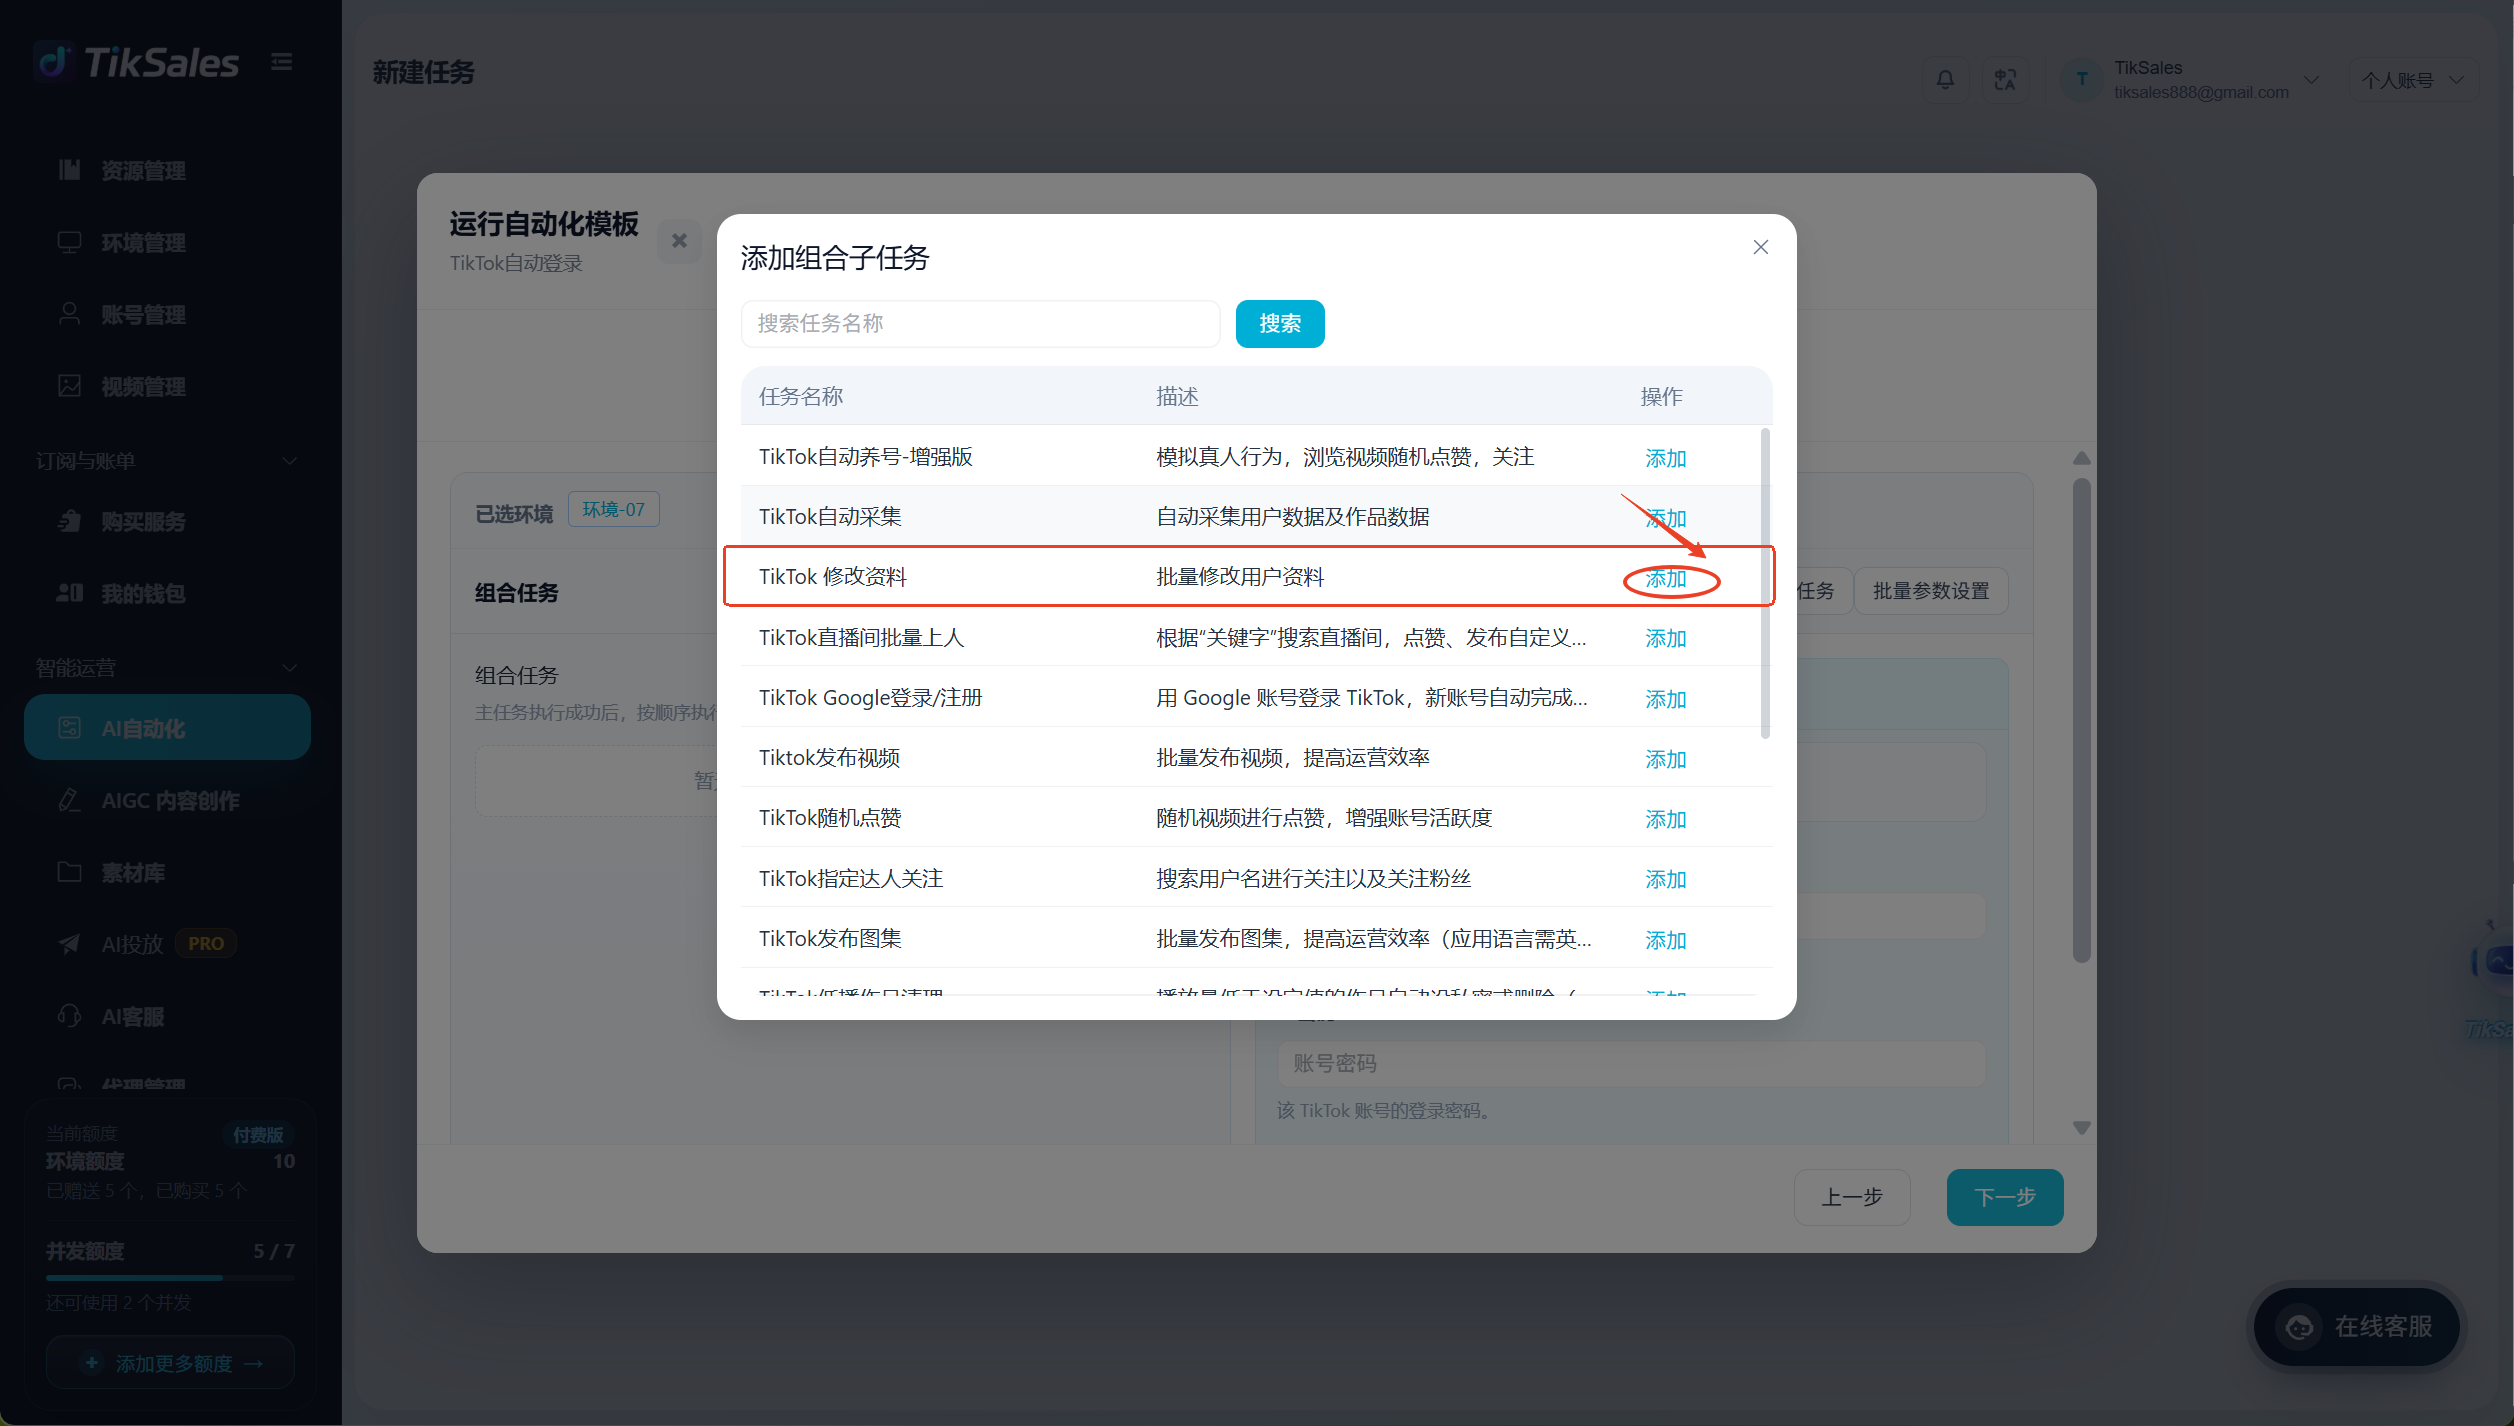Open the 在线客服 chat icon
Image resolution: width=2514 pixels, height=1426 pixels.
click(2300, 1327)
